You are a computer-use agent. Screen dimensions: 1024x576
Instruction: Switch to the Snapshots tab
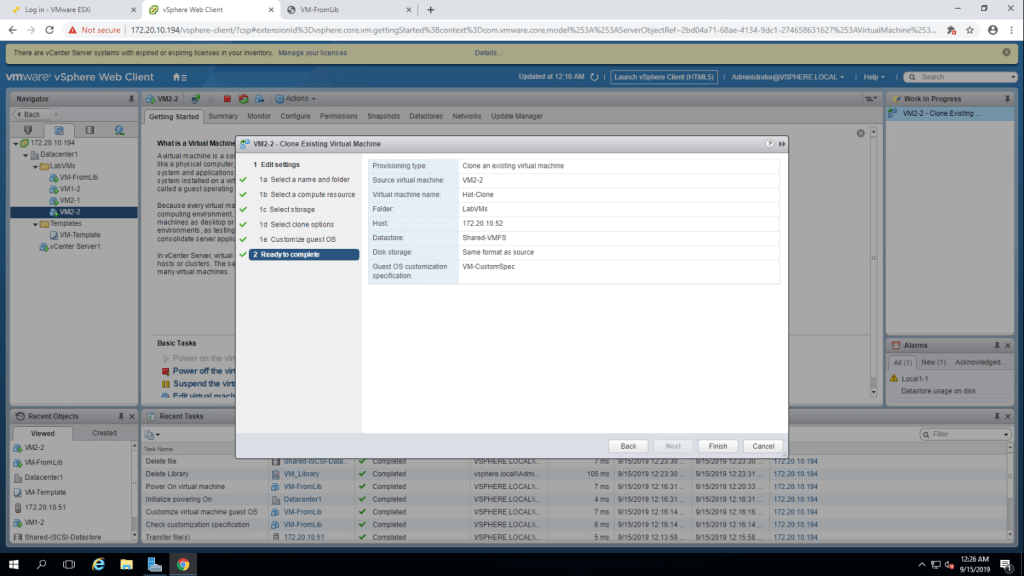click(x=383, y=116)
